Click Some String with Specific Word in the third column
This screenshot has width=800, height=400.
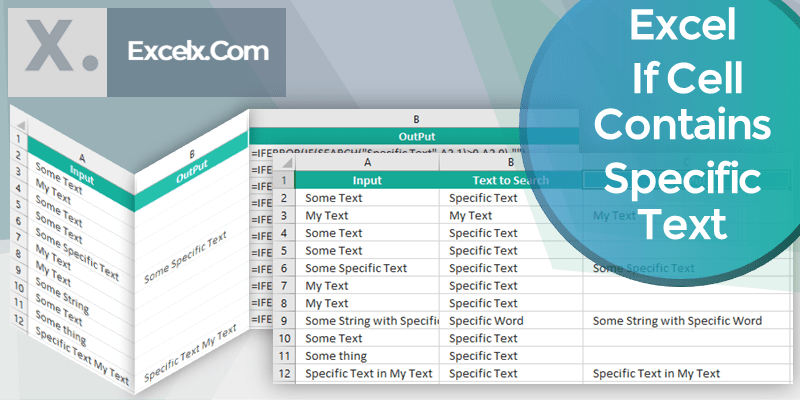click(x=677, y=321)
